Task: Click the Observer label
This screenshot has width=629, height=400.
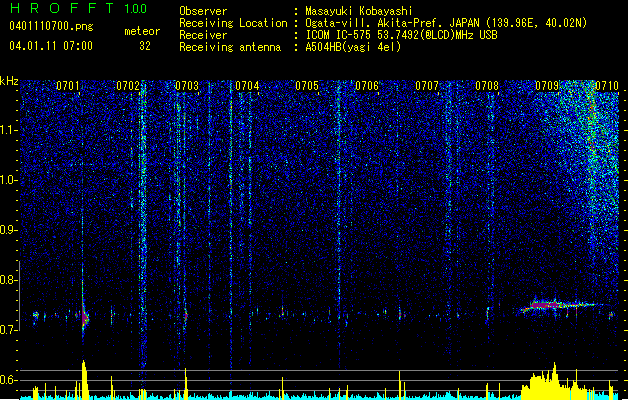Action: tap(203, 11)
